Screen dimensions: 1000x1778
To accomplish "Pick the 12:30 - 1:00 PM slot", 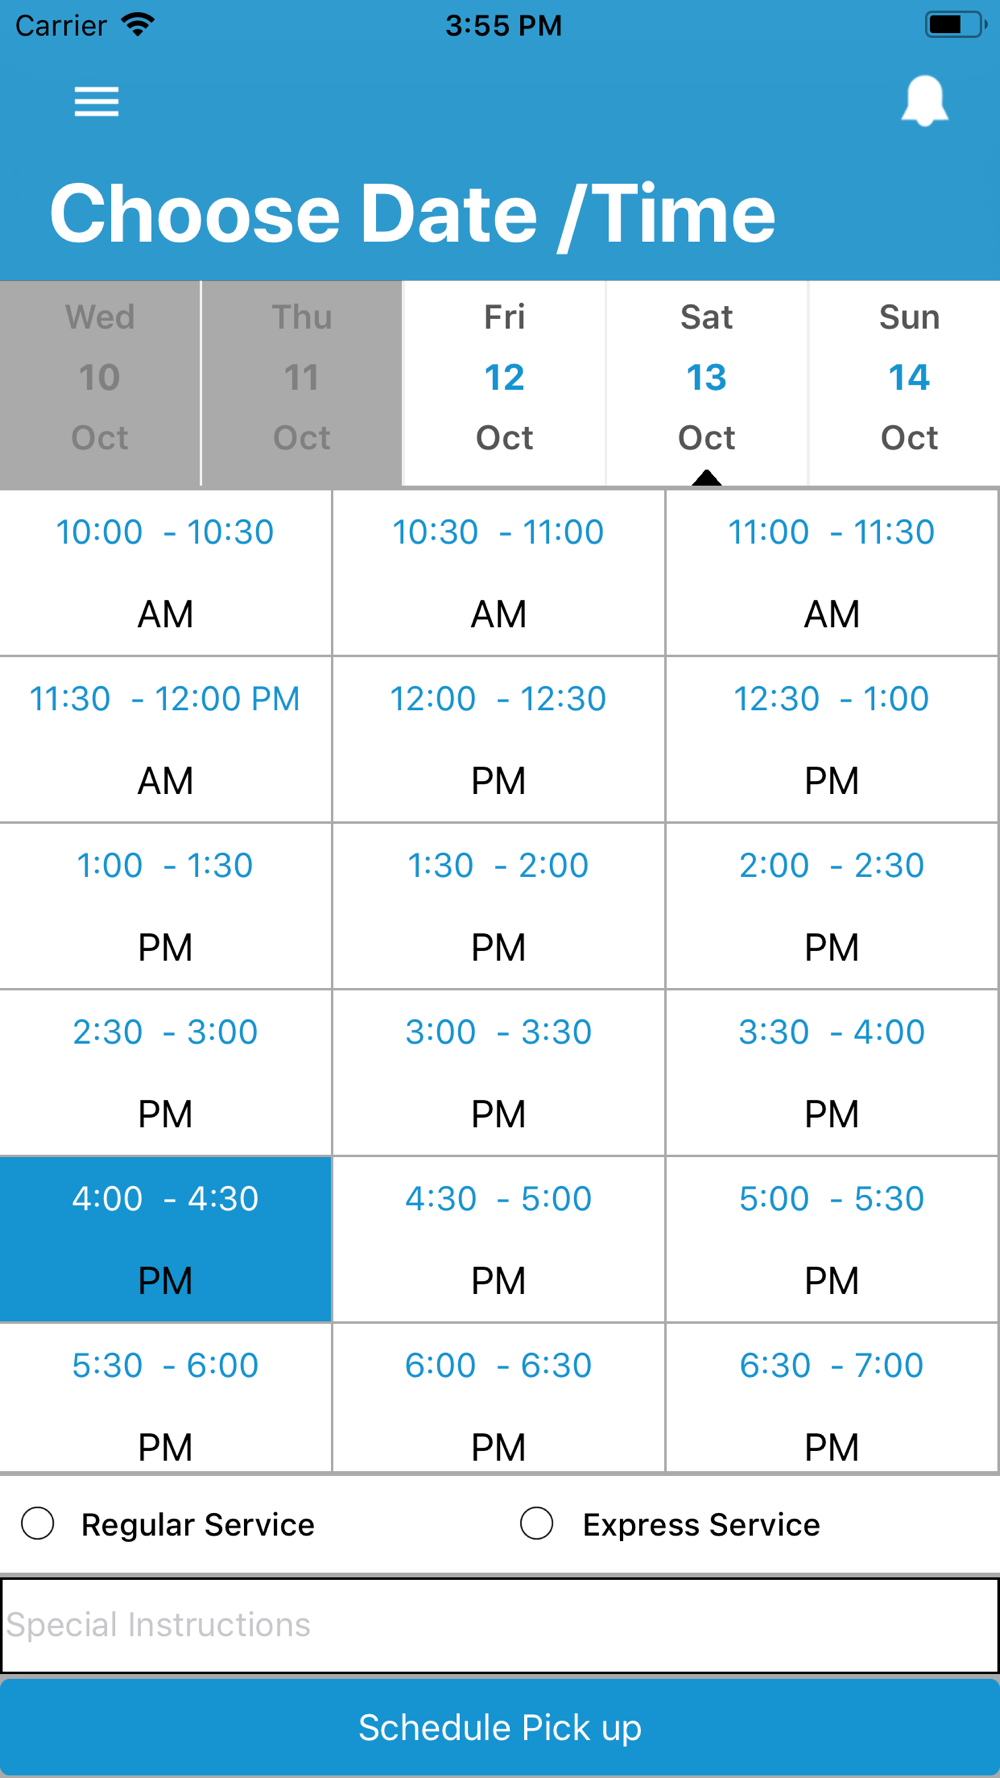I will [x=832, y=740].
